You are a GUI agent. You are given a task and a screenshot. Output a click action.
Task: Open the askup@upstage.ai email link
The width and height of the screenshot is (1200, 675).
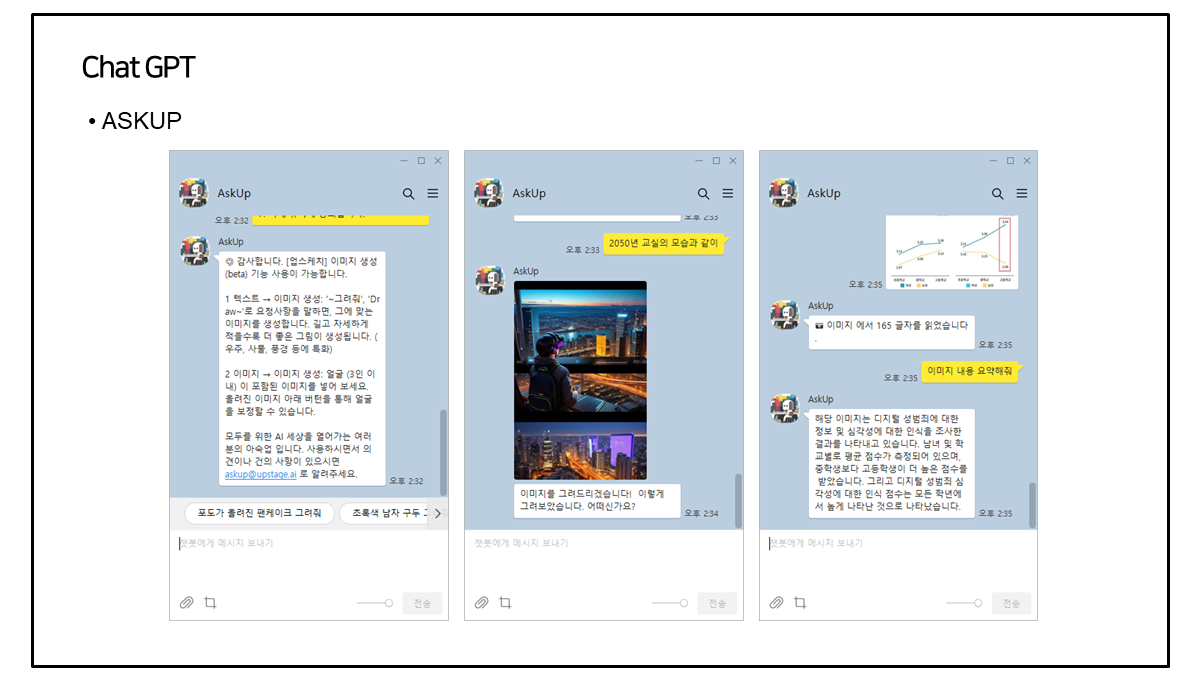260,474
